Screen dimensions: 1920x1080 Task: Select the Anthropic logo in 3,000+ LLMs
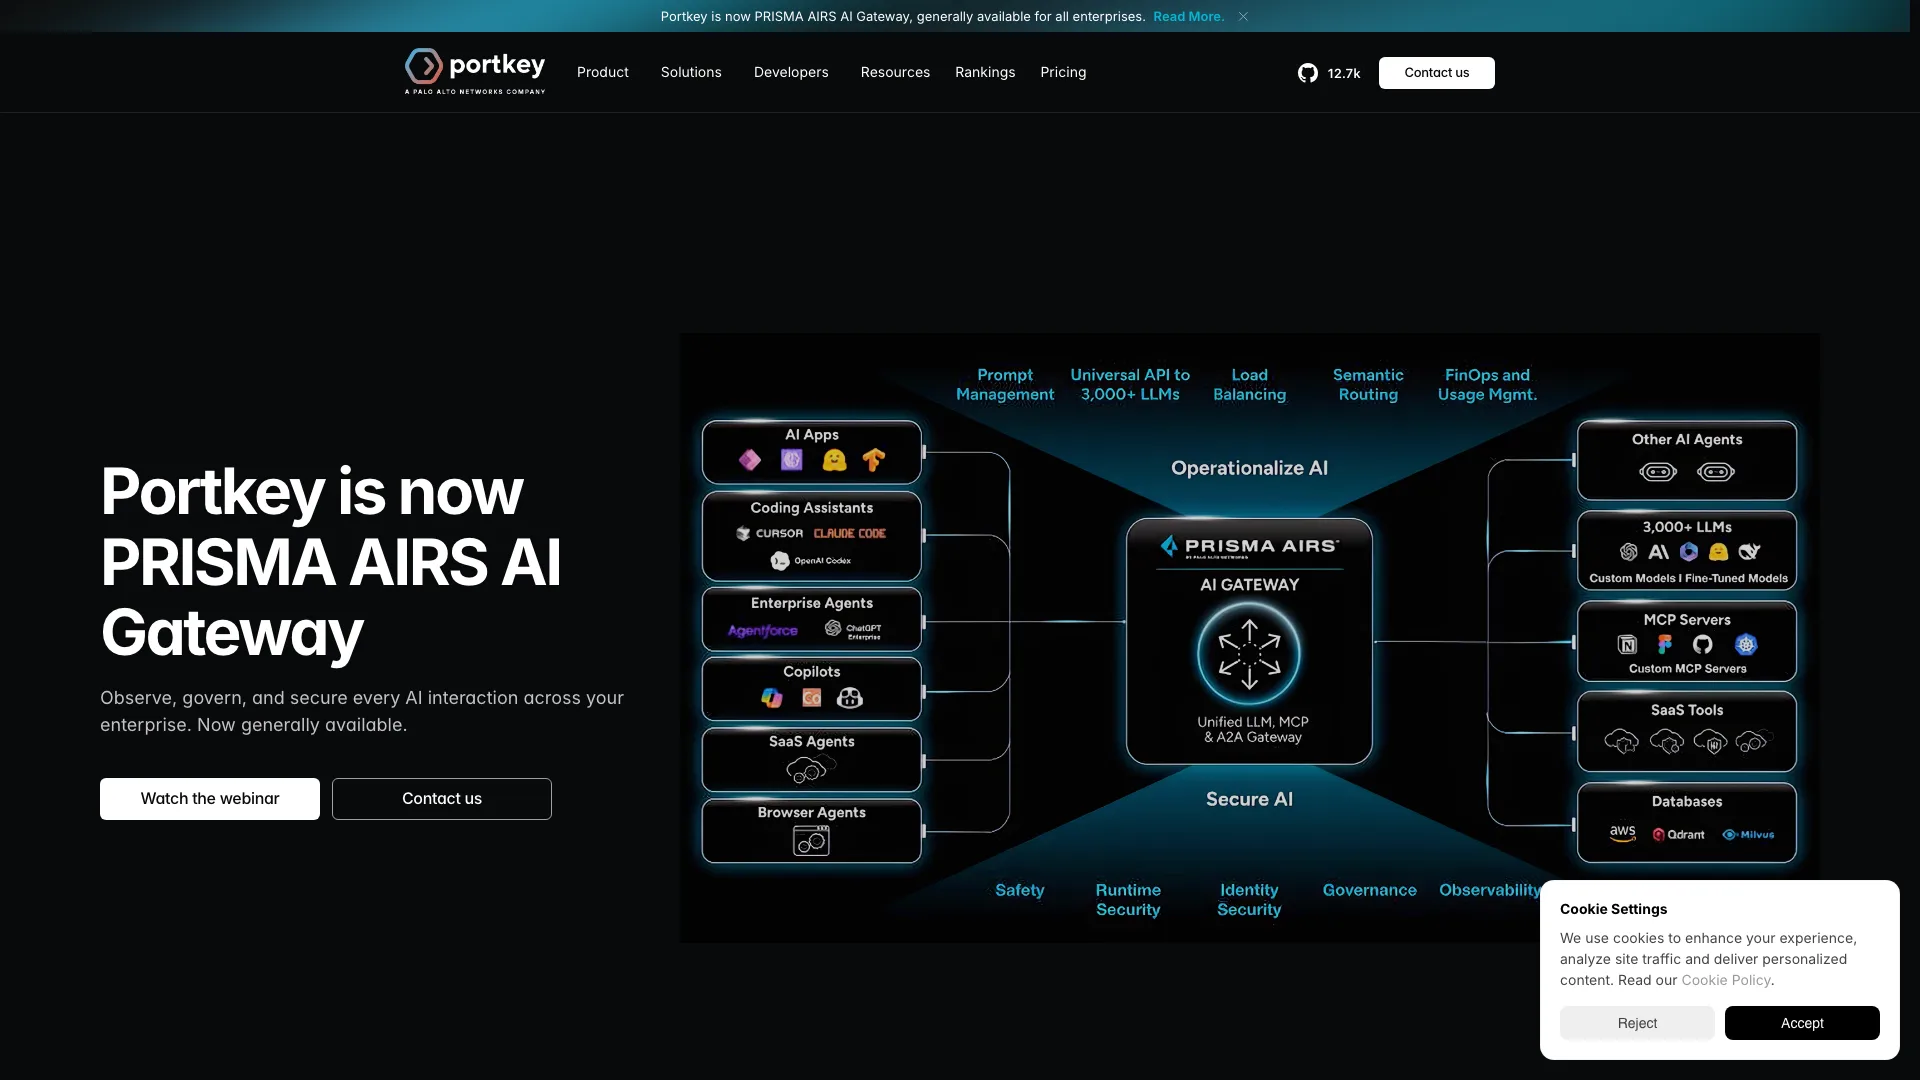tap(1659, 552)
